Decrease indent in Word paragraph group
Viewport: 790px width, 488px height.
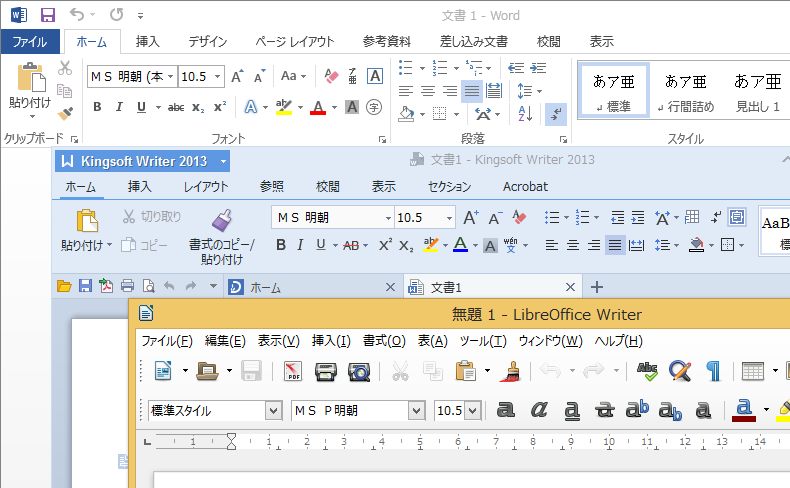[x=516, y=68]
